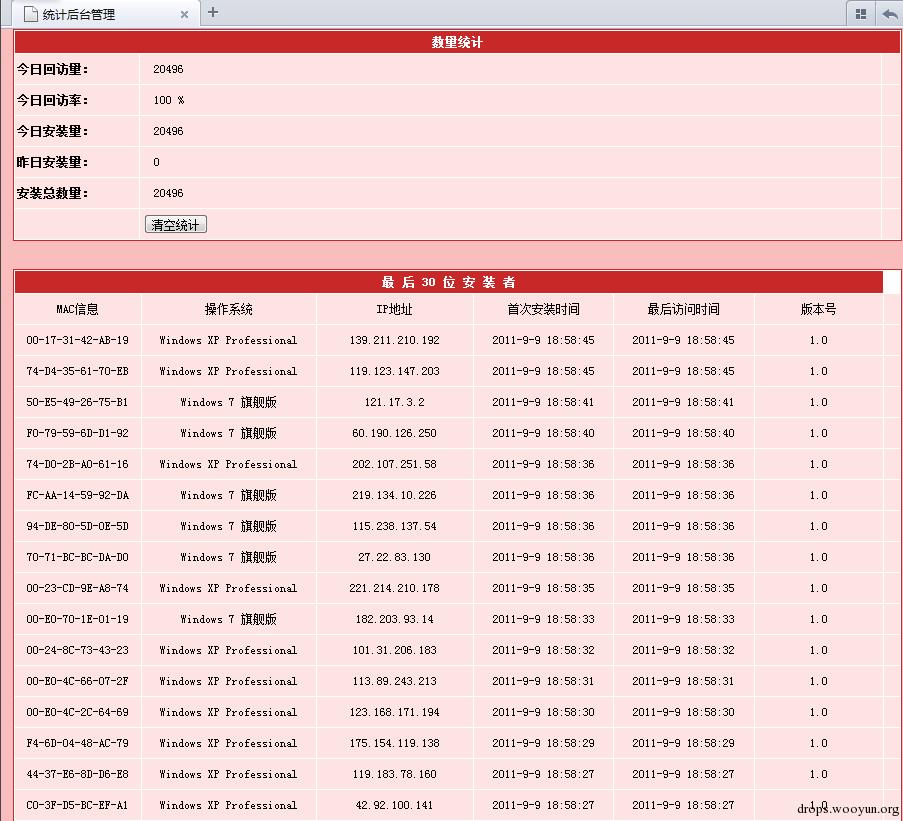The width and height of the screenshot is (903, 821).
Task: Click MAC address FC-AA-14-59-92-DA
Action: tap(77, 495)
